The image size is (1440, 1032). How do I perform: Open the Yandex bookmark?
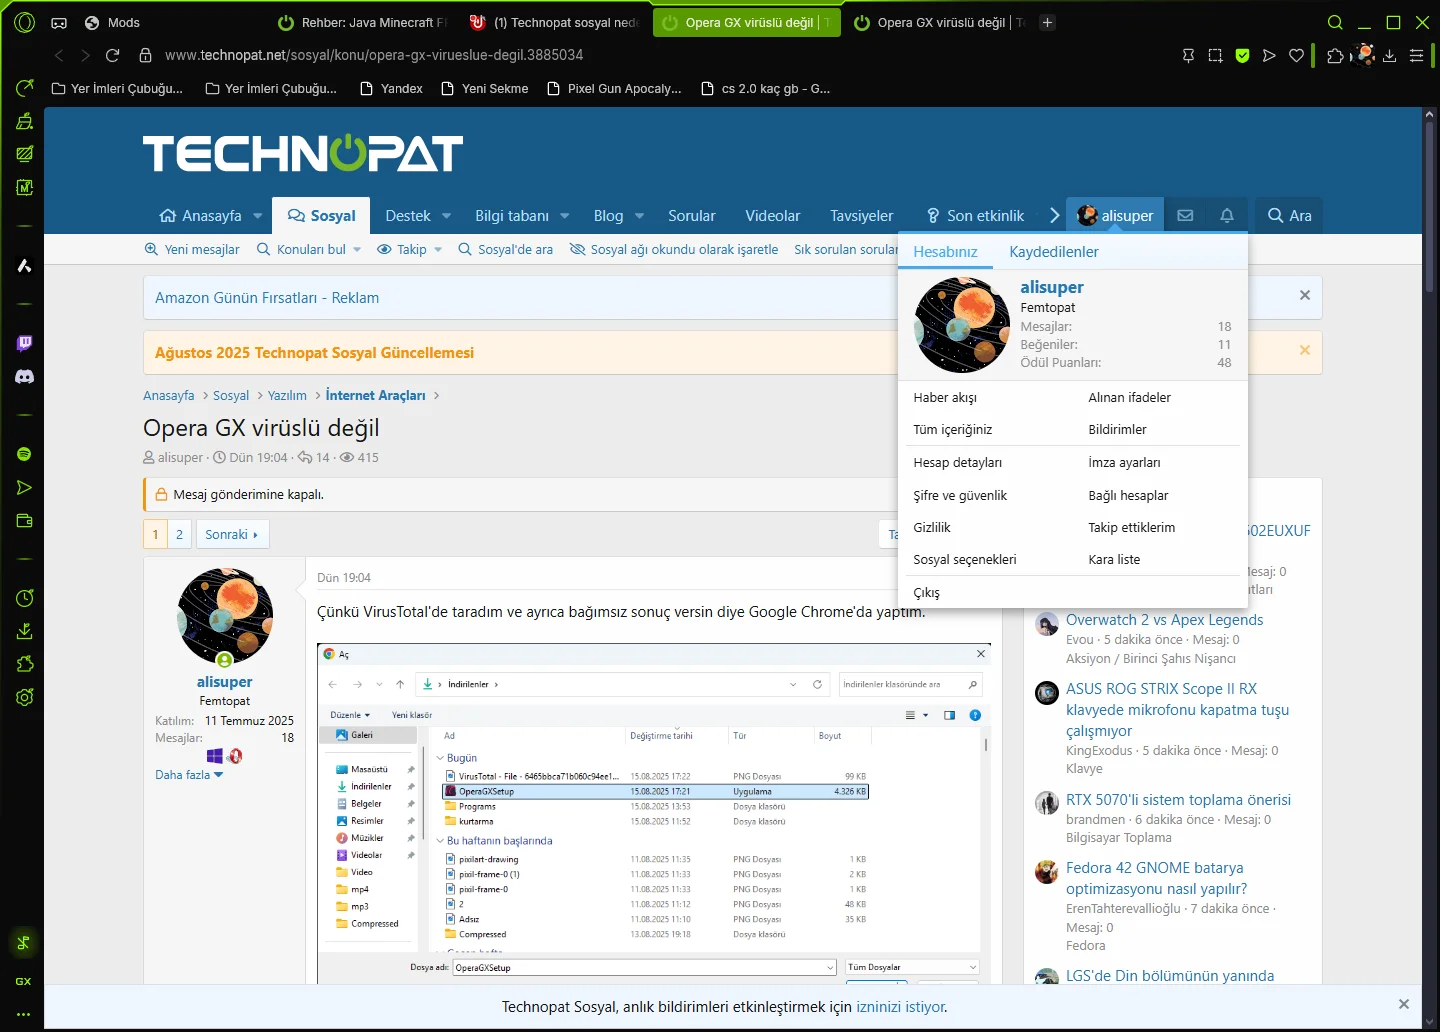[391, 88]
